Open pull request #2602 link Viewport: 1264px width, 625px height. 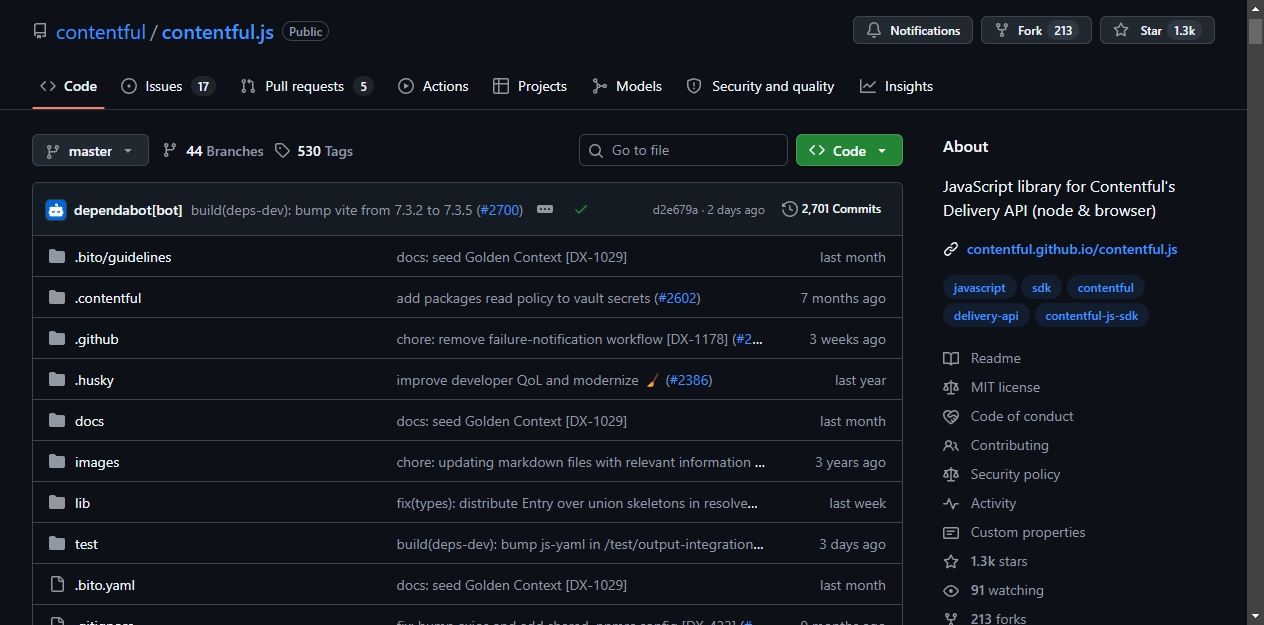click(x=677, y=298)
